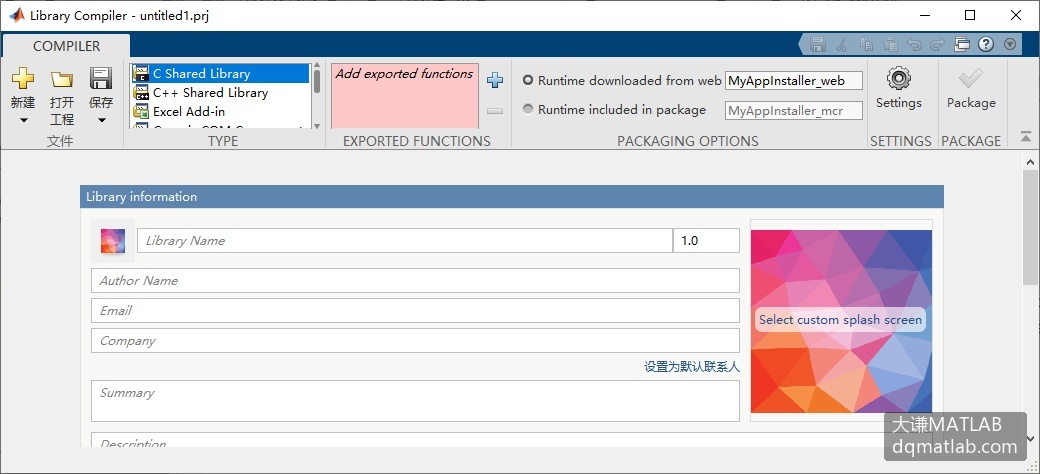This screenshot has height=474, width=1040.
Task: Click the 设置为默认联系人 link
Action: pos(692,367)
